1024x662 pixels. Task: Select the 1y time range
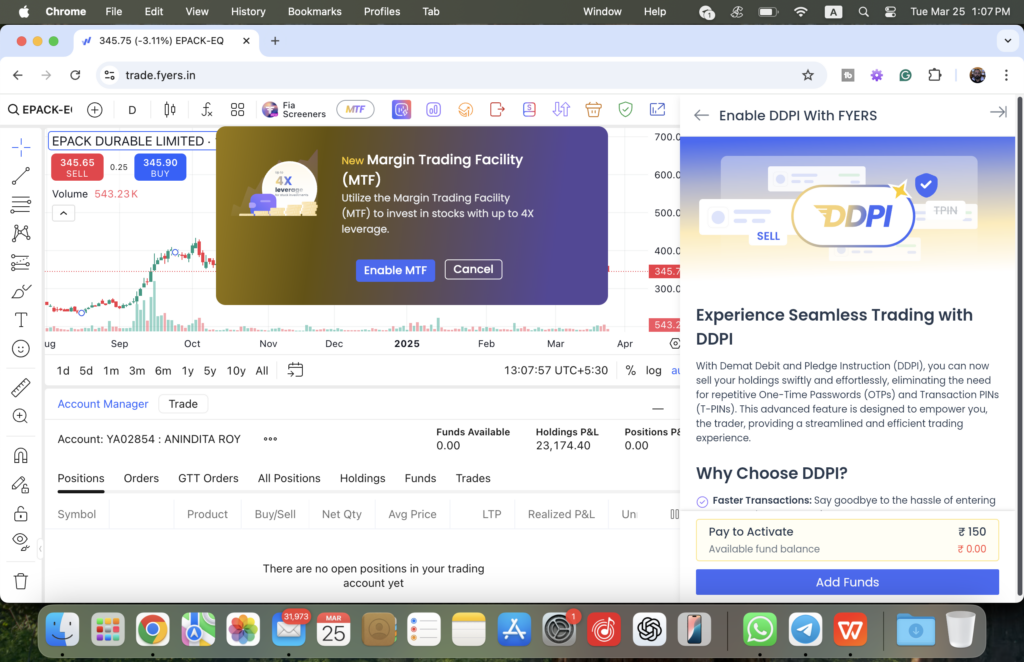187,371
